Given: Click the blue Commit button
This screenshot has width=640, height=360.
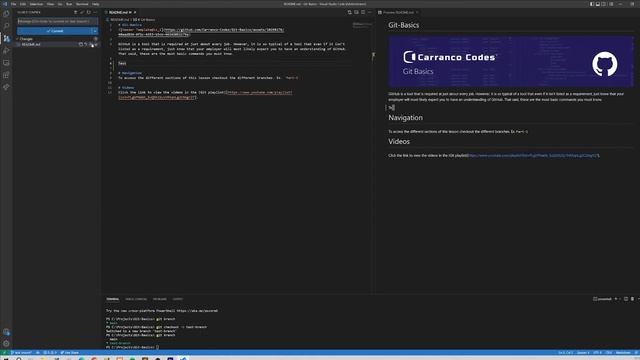Looking at the screenshot, I should (55, 31).
